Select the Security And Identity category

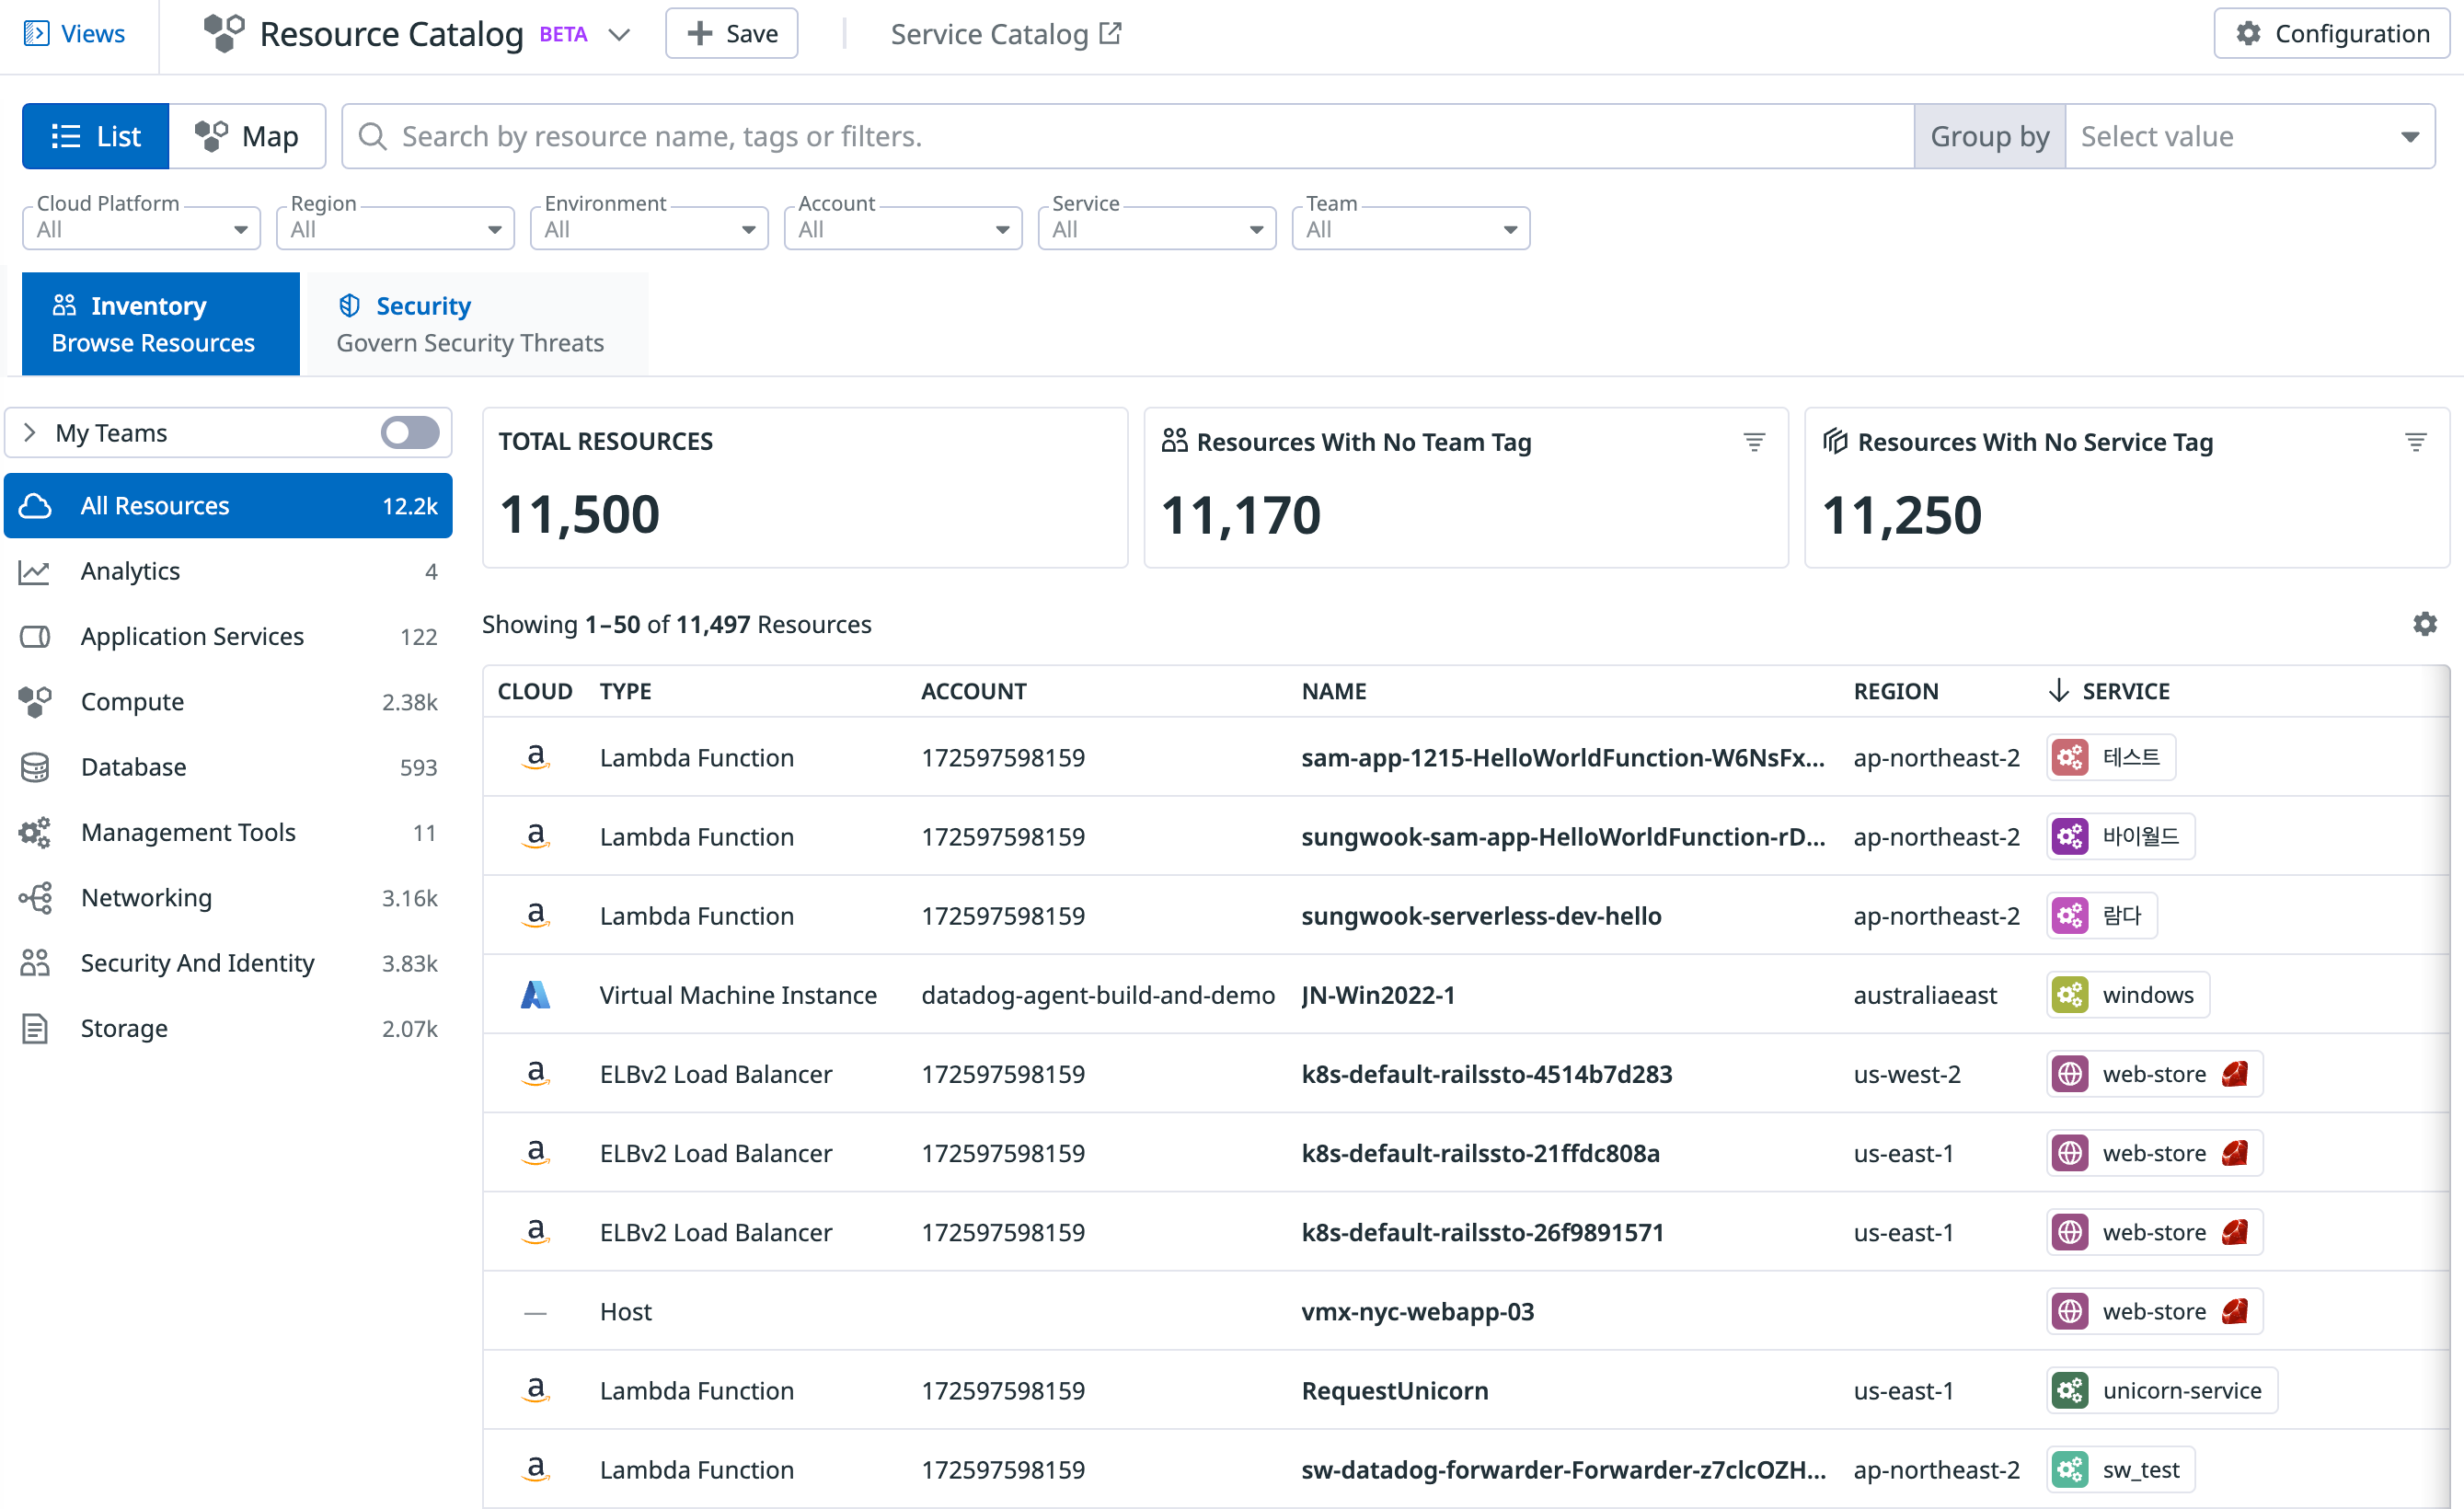197,962
